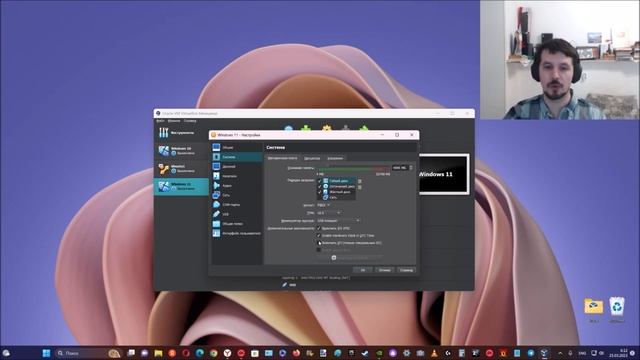Click the gray Discard toolbar icon in Manager
Image resolution: width=640 pixels, height=360 pixels.
pyautogui.click(x=345, y=128)
